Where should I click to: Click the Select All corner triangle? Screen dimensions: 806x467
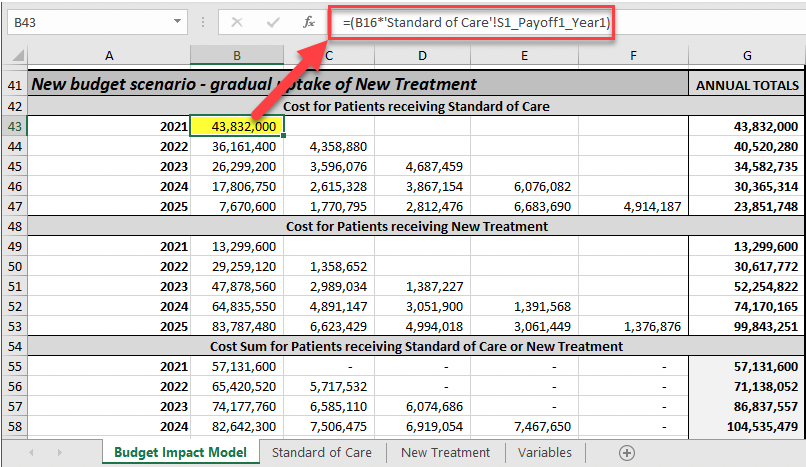pyautogui.click(x=17, y=55)
